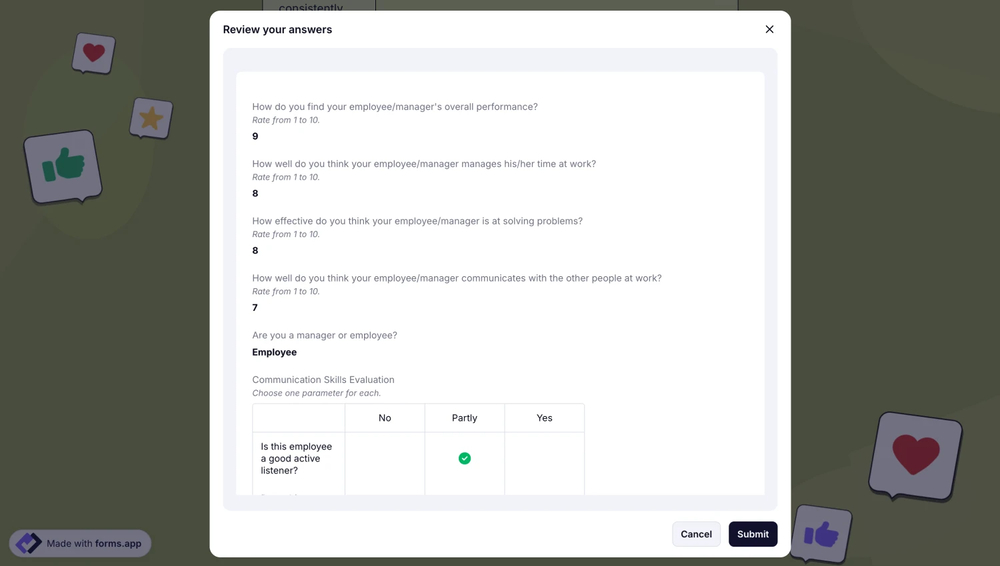Close the Review your answers dialog
The width and height of the screenshot is (1000, 566).
point(769,30)
